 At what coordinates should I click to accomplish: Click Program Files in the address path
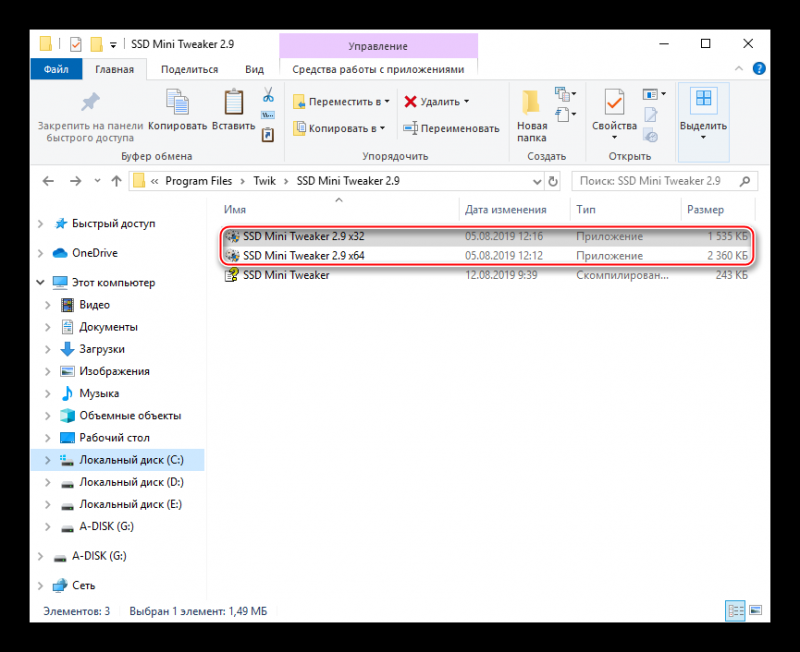(198, 181)
